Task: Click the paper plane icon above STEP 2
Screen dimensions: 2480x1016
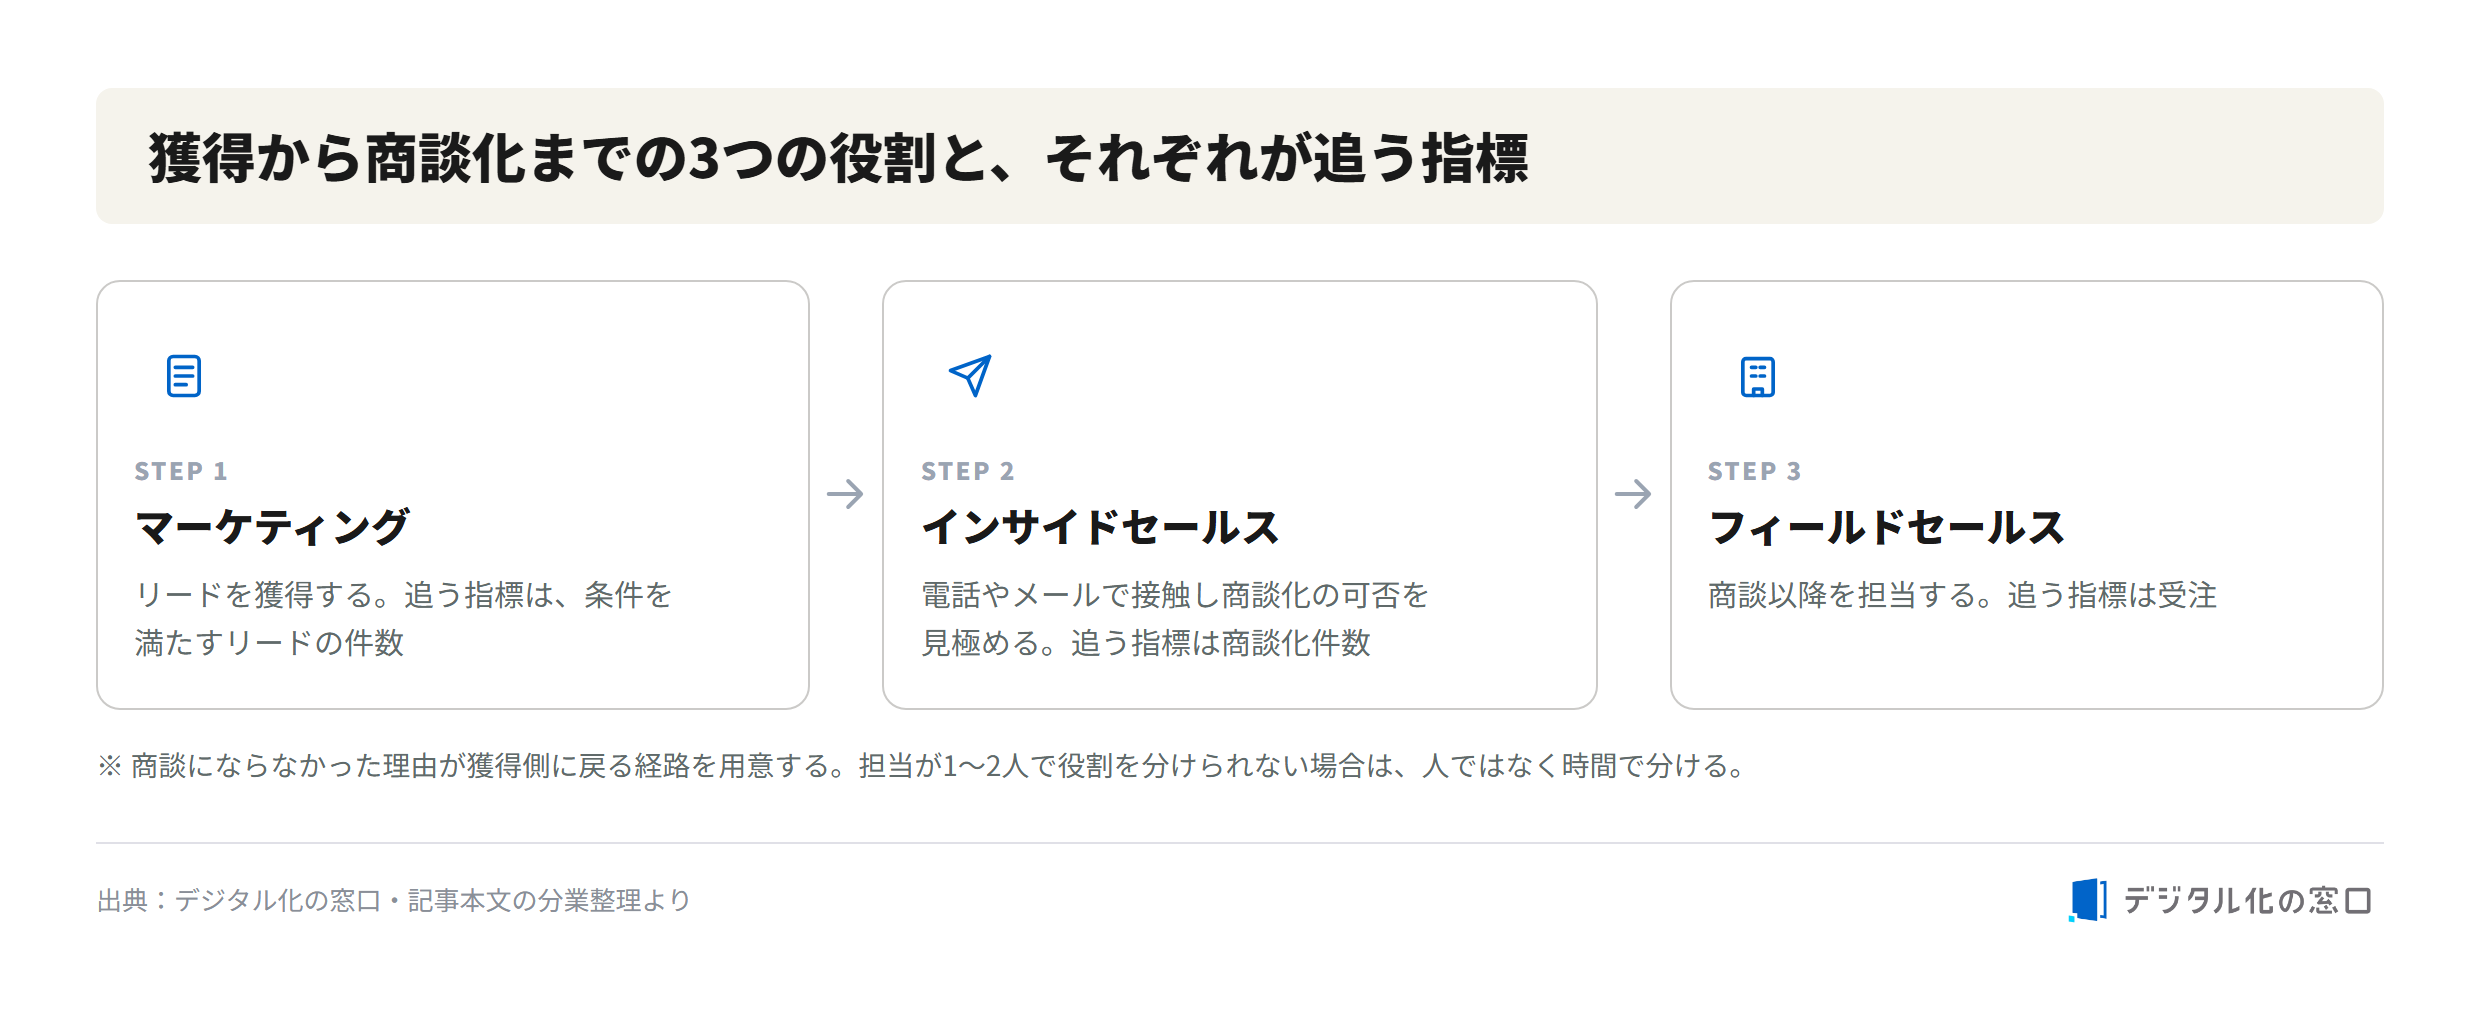Action: point(970,376)
